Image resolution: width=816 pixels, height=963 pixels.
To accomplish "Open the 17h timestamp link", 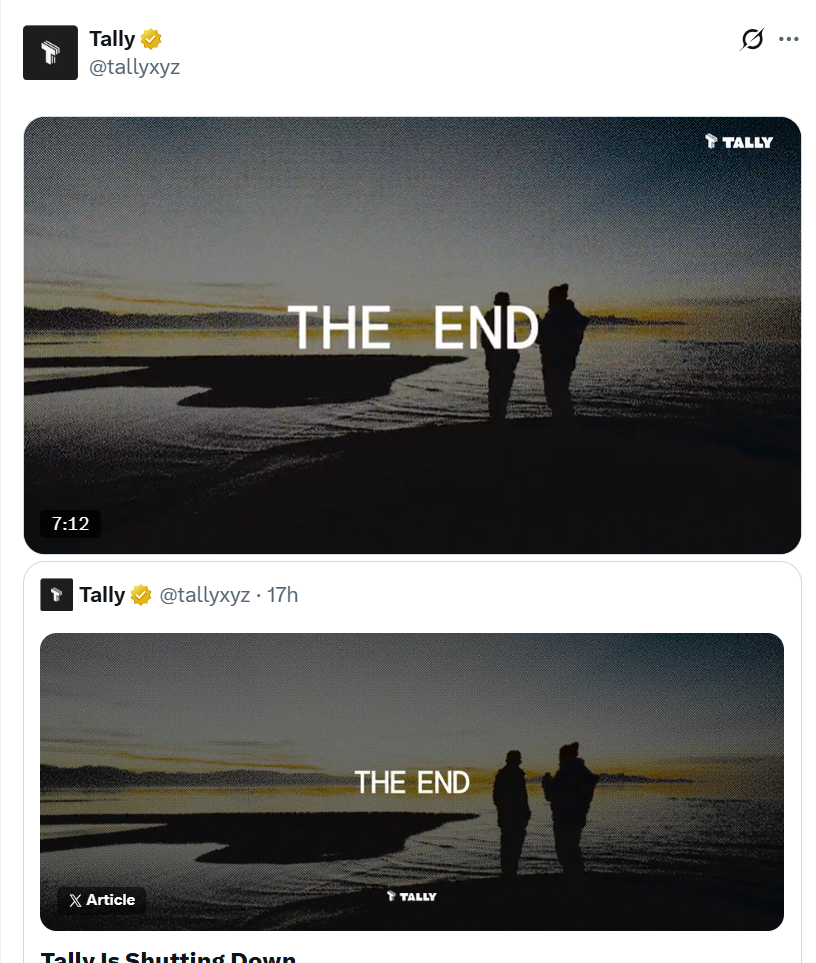I will [x=282, y=595].
